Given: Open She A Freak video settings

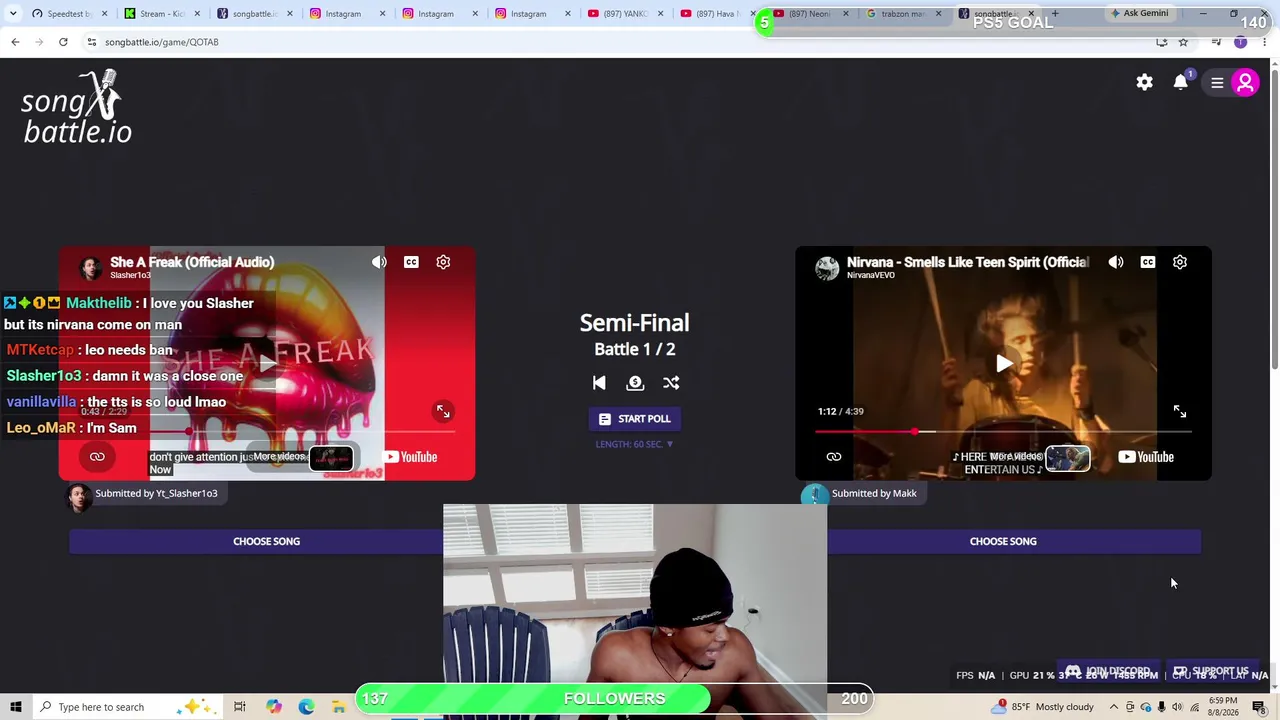Looking at the screenshot, I should tap(443, 262).
